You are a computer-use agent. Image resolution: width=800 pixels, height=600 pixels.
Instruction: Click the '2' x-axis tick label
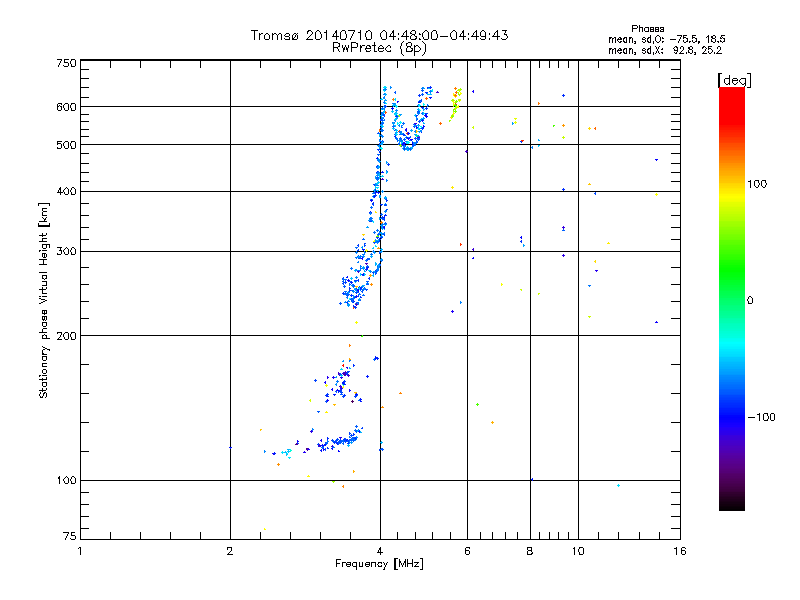230,551
